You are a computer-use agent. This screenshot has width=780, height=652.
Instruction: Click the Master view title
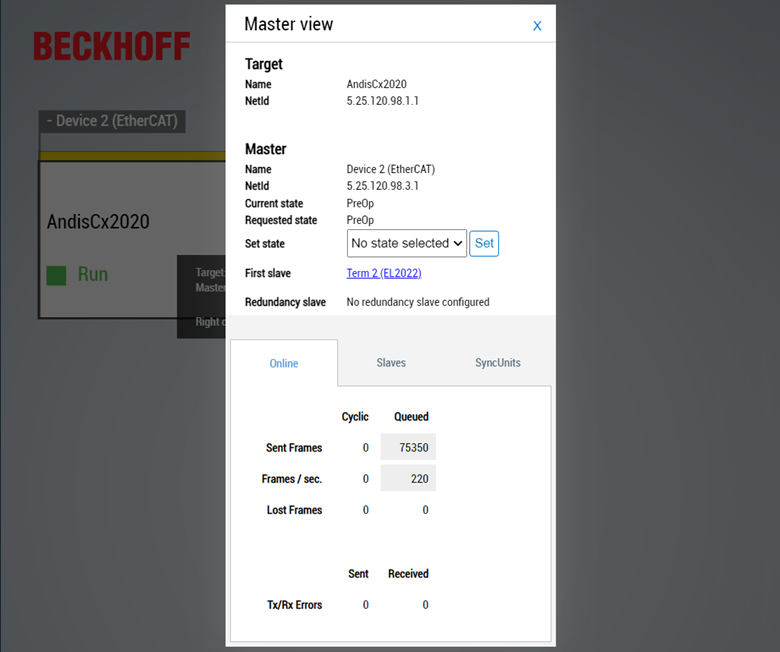click(289, 24)
